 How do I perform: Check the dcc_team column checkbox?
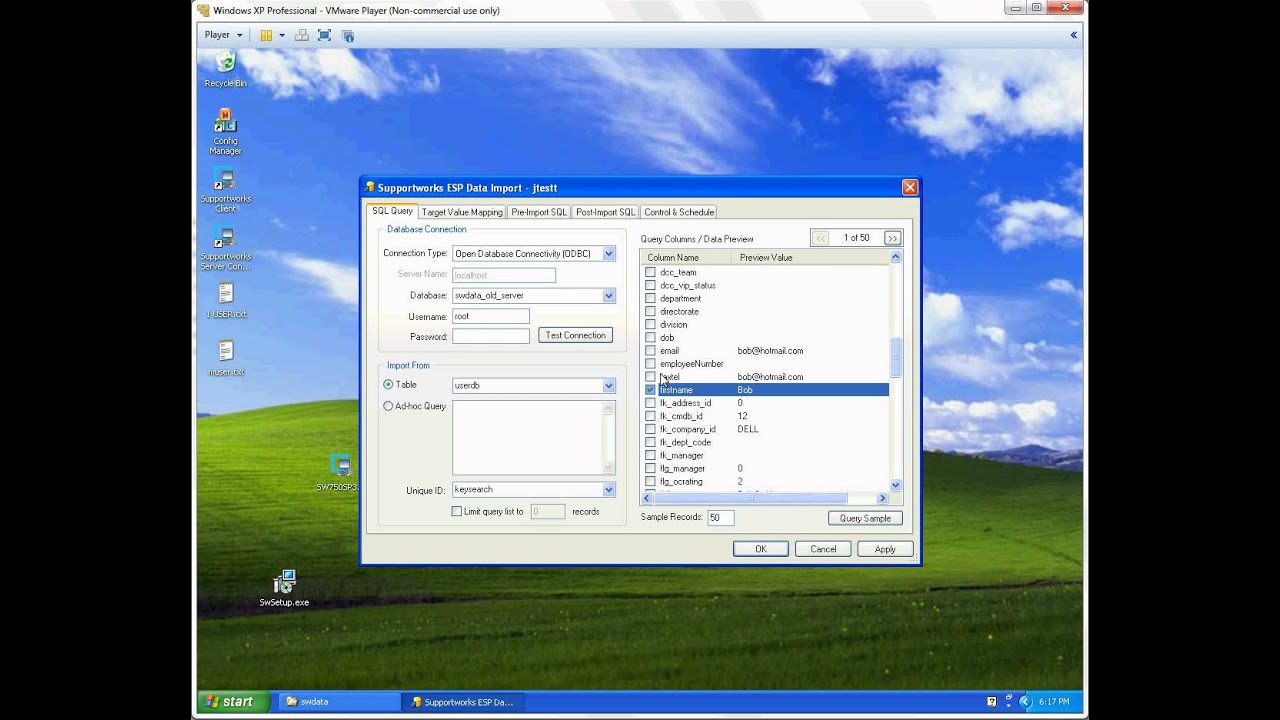650,272
